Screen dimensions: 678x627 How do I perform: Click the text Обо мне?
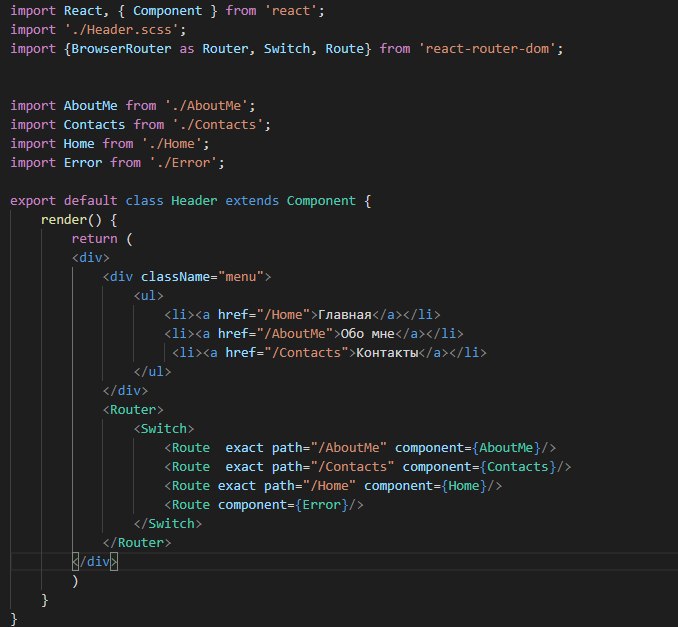[368, 334]
